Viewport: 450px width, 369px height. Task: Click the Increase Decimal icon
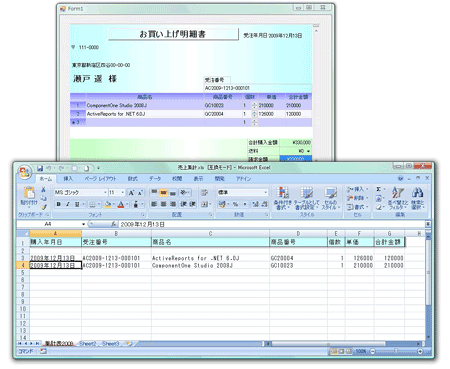click(255, 204)
